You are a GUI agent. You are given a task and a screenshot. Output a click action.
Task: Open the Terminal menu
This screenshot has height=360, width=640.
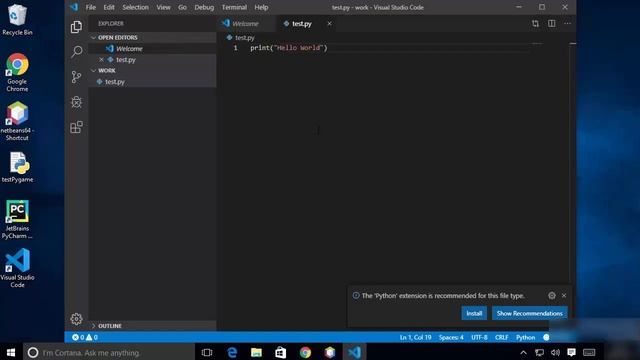click(234, 7)
